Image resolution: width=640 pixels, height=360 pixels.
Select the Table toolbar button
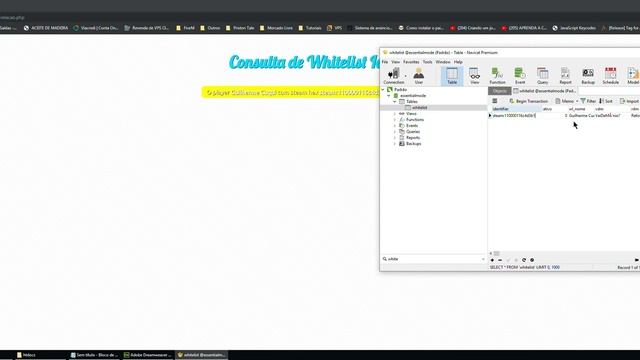(x=452, y=76)
